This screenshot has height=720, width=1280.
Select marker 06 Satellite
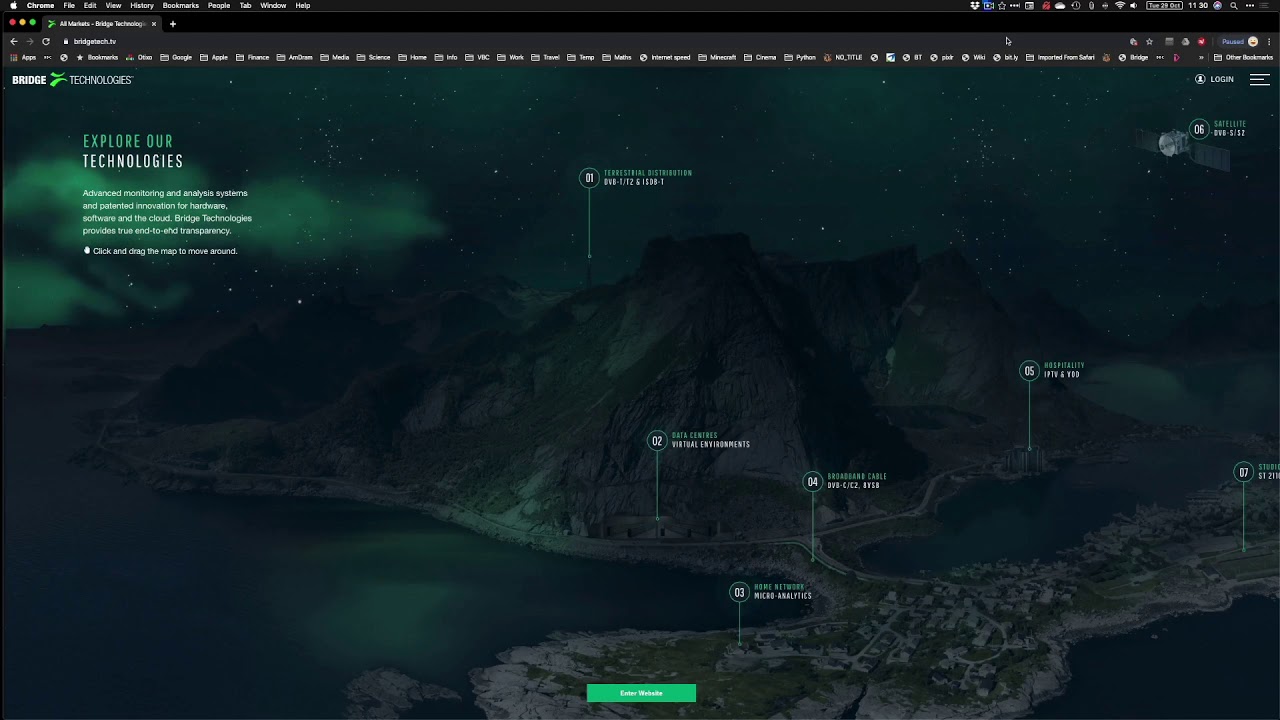(x=1199, y=129)
